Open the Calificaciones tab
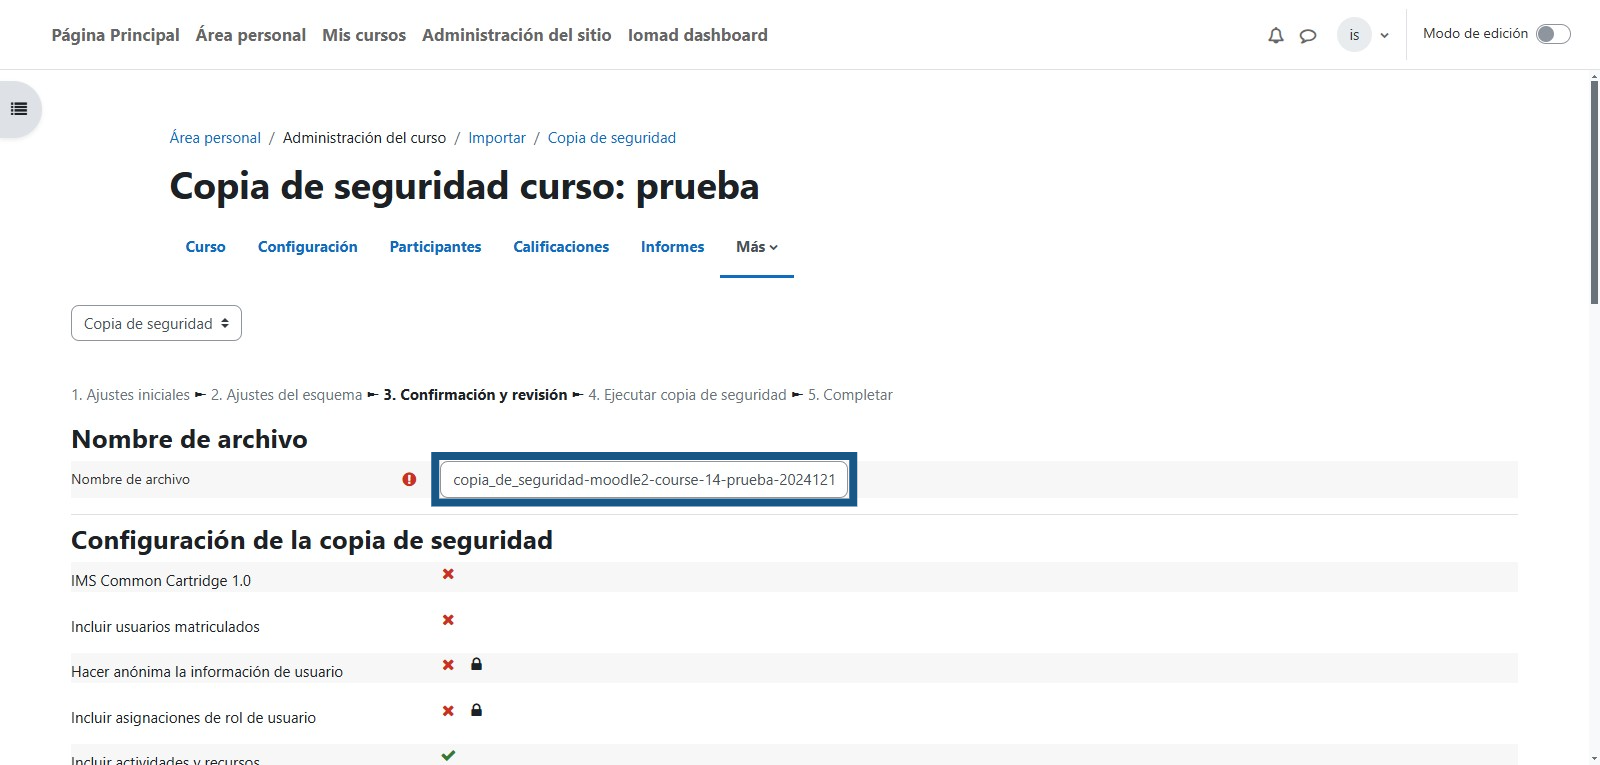 (x=561, y=247)
